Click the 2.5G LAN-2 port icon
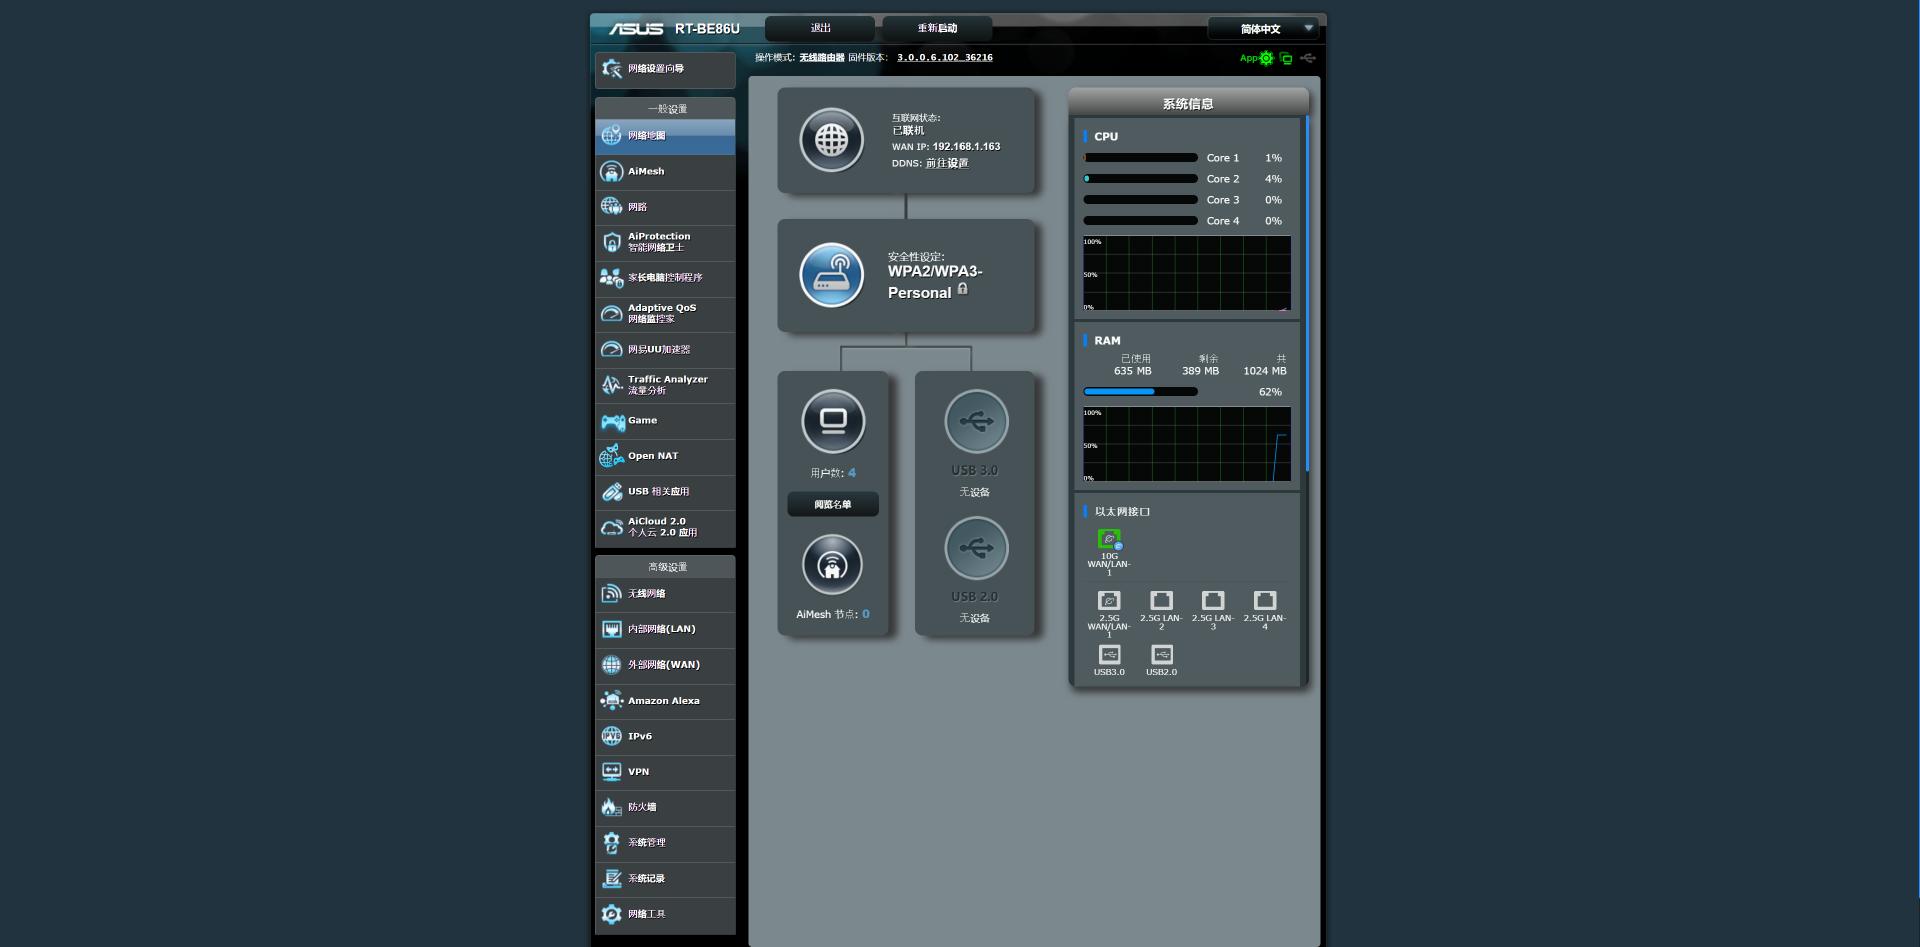This screenshot has height=947, width=1920. [x=1161, y=600]
